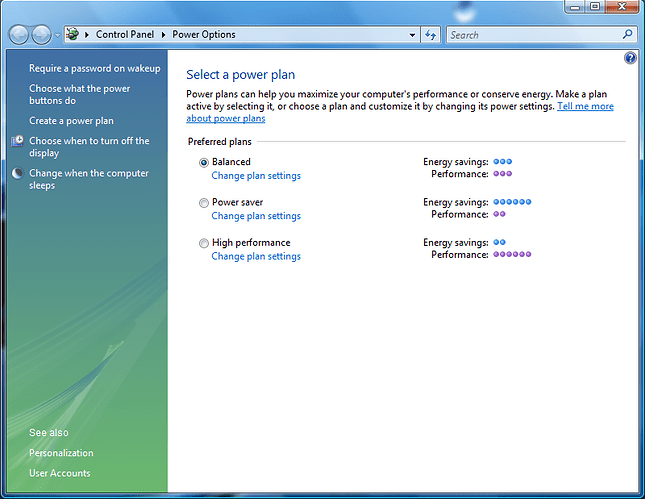Screen dimensions: 645x499
Task: Select the High performance plan
Action: [x=204, y=243]
